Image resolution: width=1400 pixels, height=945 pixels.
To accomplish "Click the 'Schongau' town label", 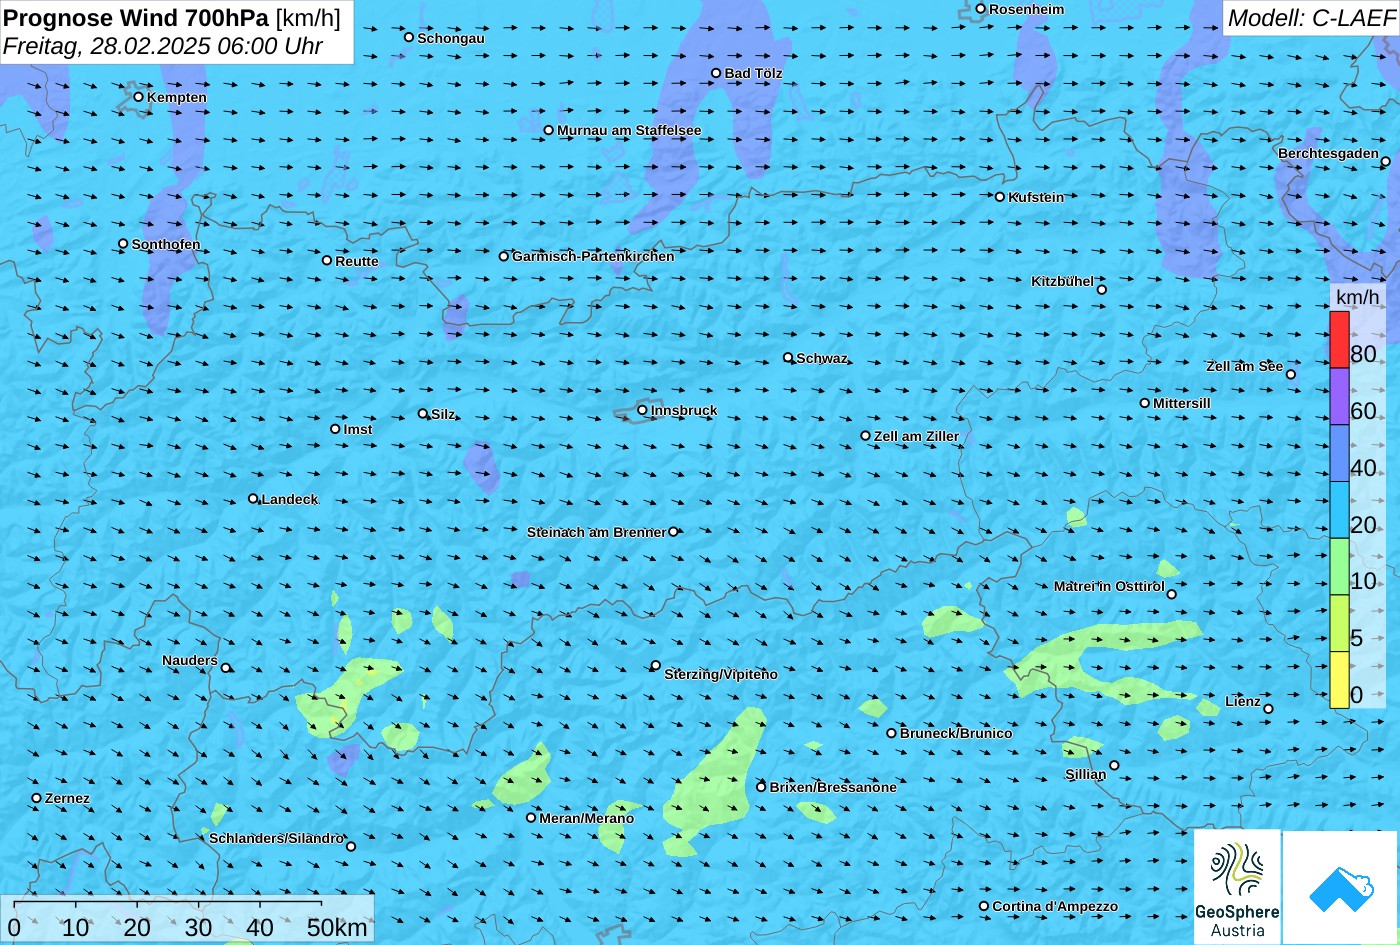I will click(x=451, y=39).
